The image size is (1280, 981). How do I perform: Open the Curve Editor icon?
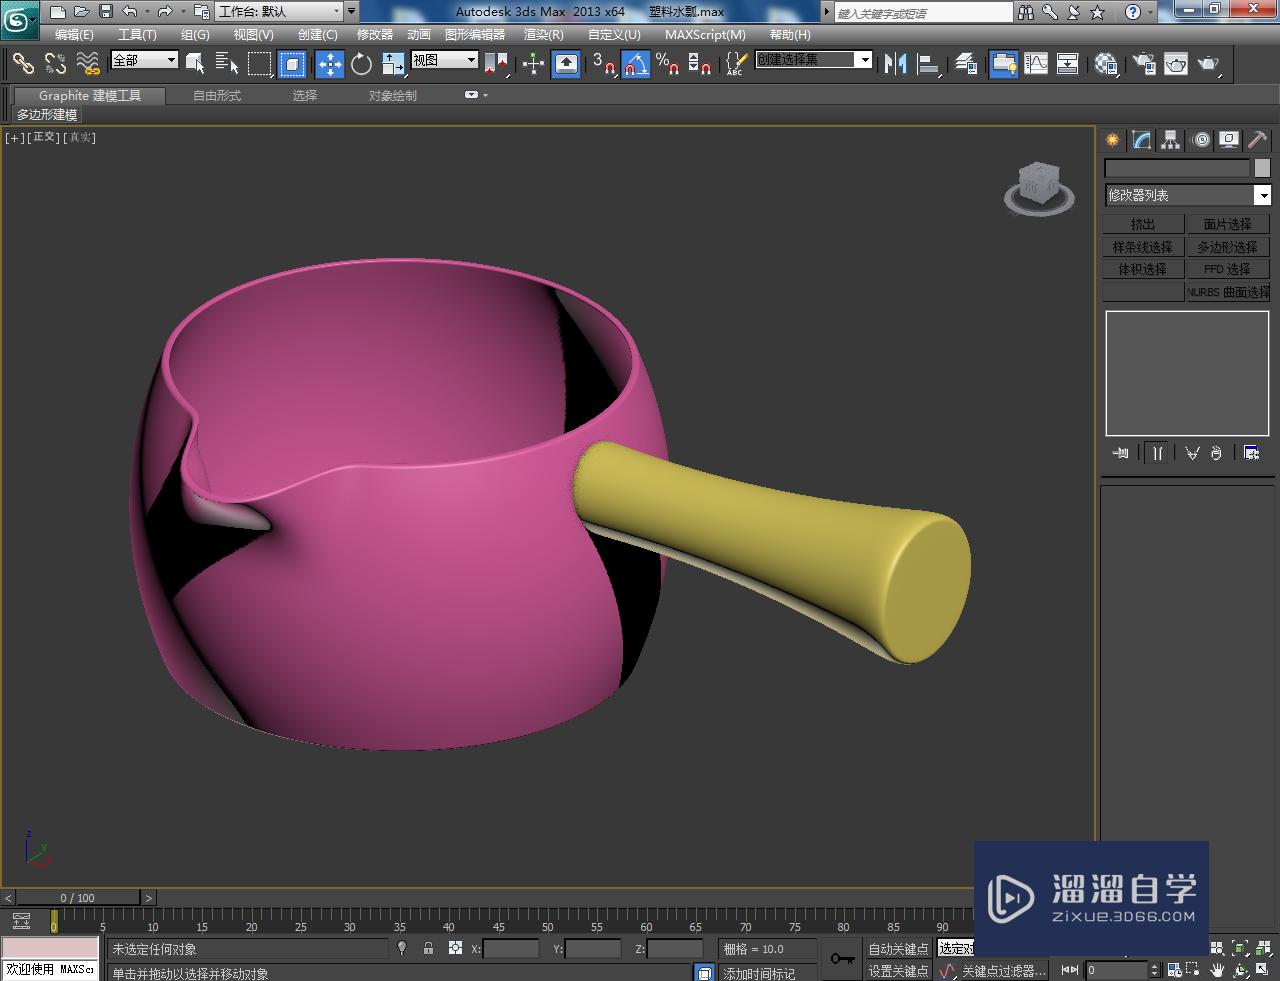tap(1036, 64)
